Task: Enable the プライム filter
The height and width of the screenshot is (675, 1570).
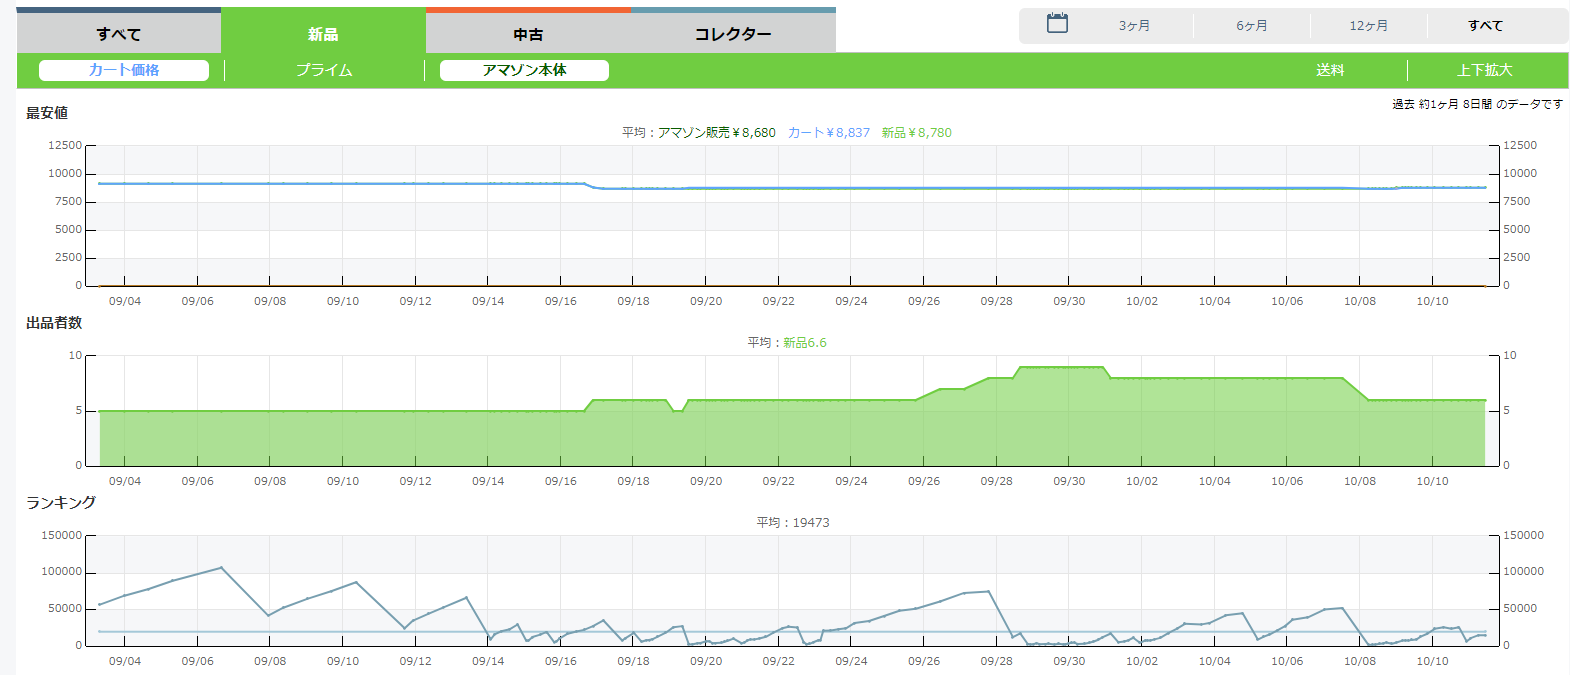Action: tap(324, 70)
